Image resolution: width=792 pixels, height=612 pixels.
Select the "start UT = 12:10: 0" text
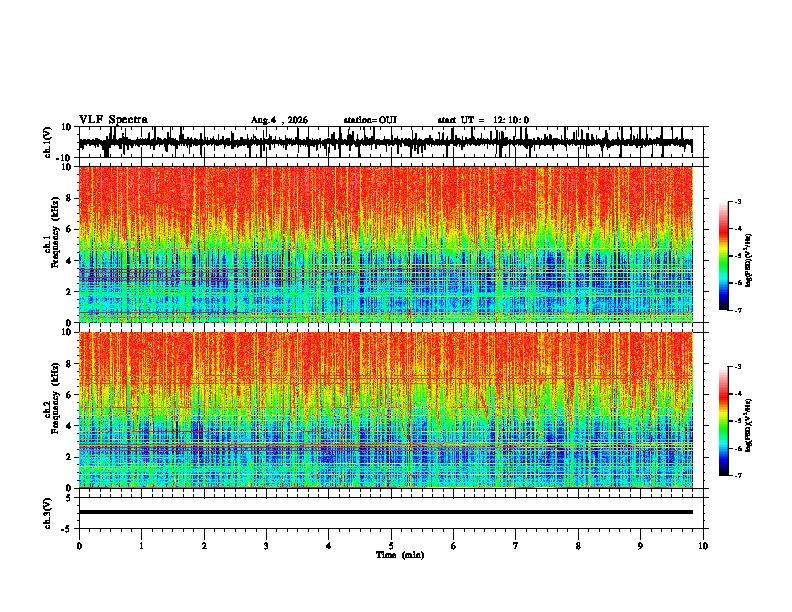(483, 120)
